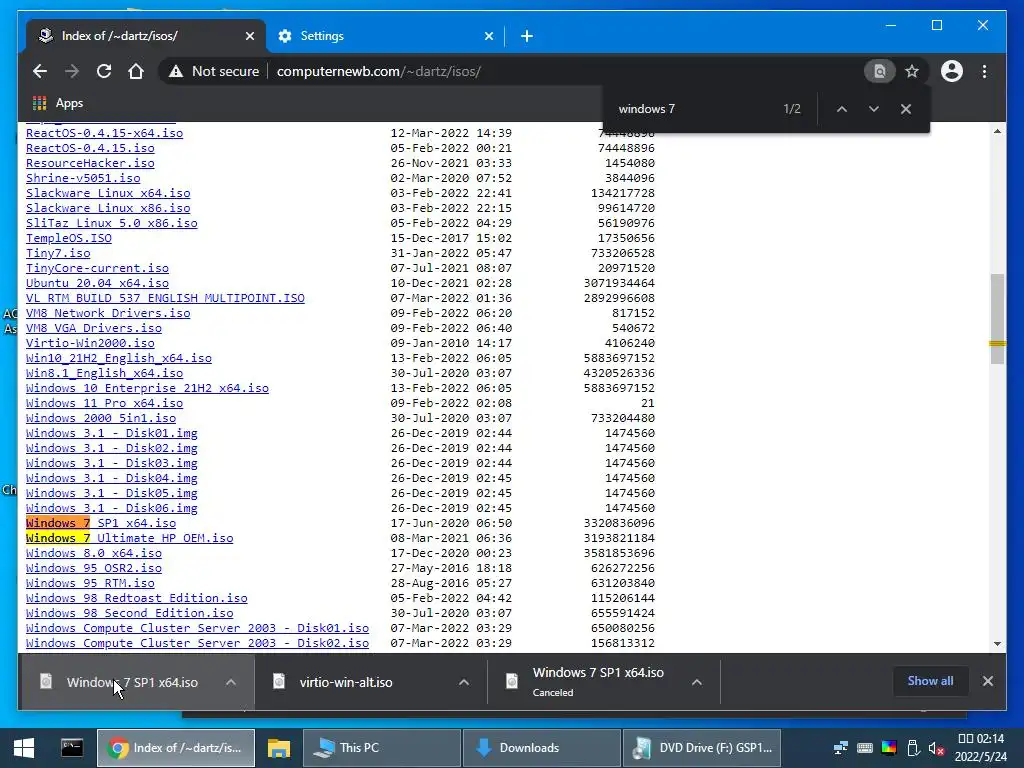
Task: Switch to DVD Drive (F:) taskbar window
Action: (701, 748)
